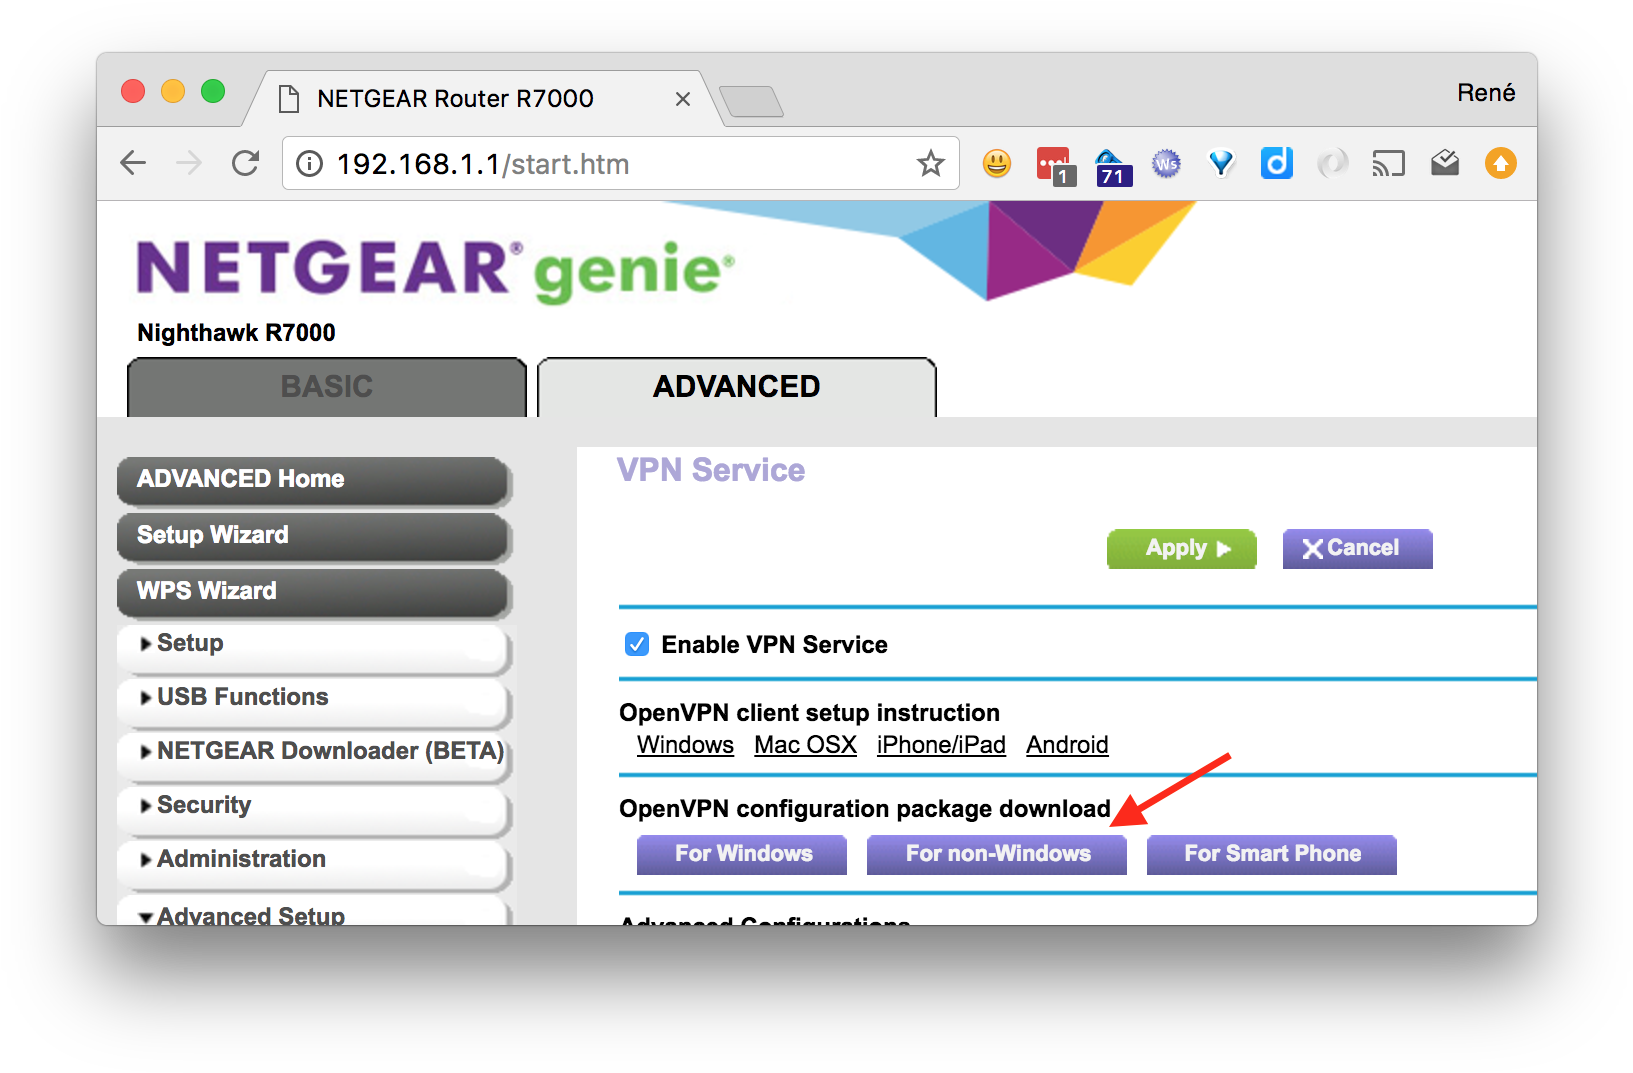
Task: Open the LastPass extension with 1 notification
Action: (1053, 163)
